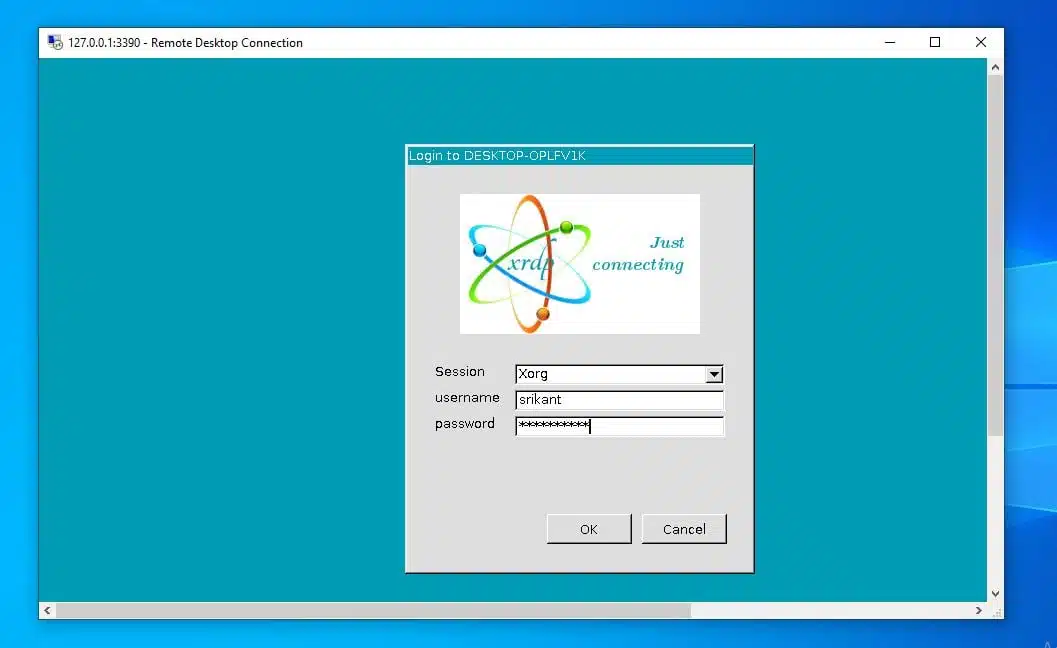Close the Remote Desktop Connection window
1057x648 pixels.
981,43
